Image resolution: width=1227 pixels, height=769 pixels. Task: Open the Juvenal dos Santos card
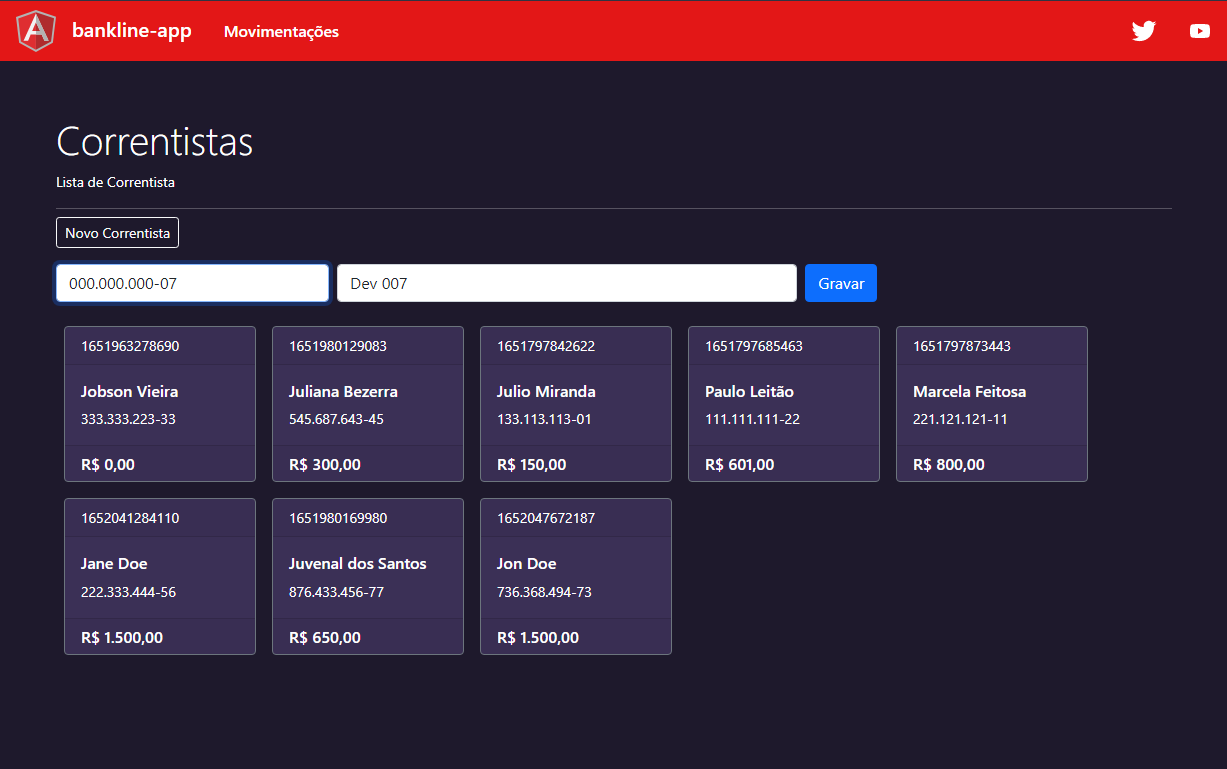point(368,576)
